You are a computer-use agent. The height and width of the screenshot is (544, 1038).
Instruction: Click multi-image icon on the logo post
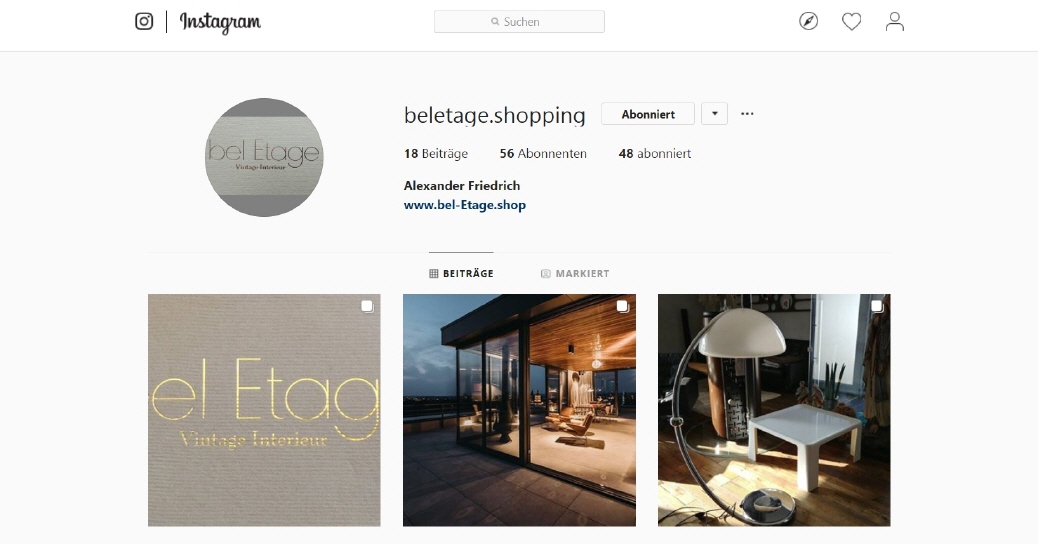click(x=367, y=306)
